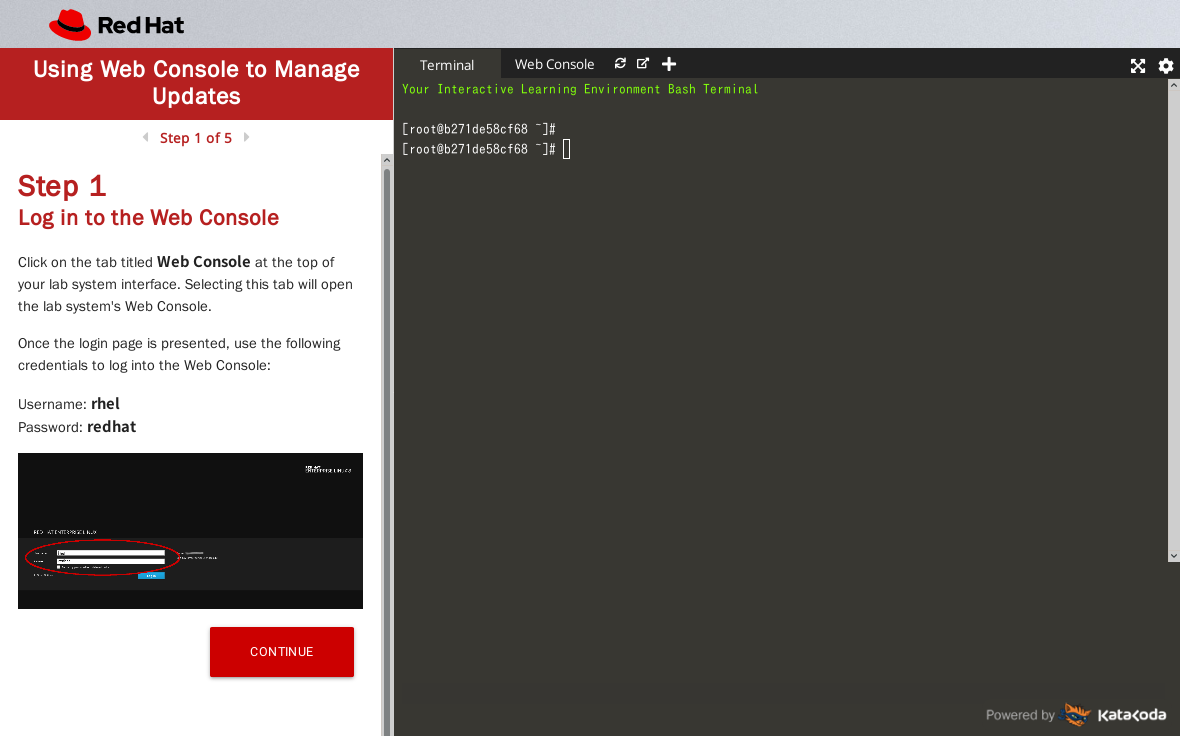Click the "Log in to the Web Console" heading
The image size is (1180, 736).
point(148,217)
